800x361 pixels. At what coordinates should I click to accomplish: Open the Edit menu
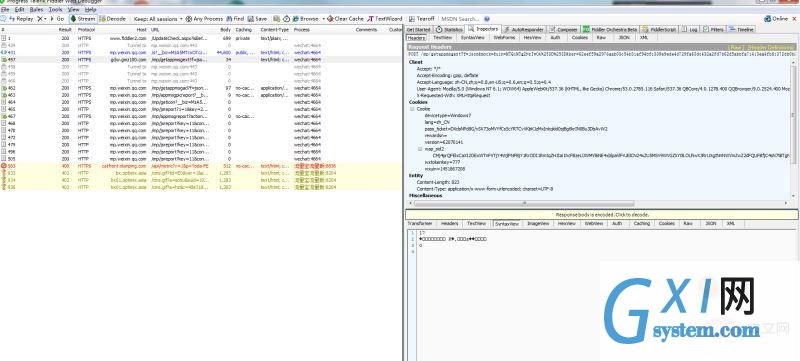(19, 10)
